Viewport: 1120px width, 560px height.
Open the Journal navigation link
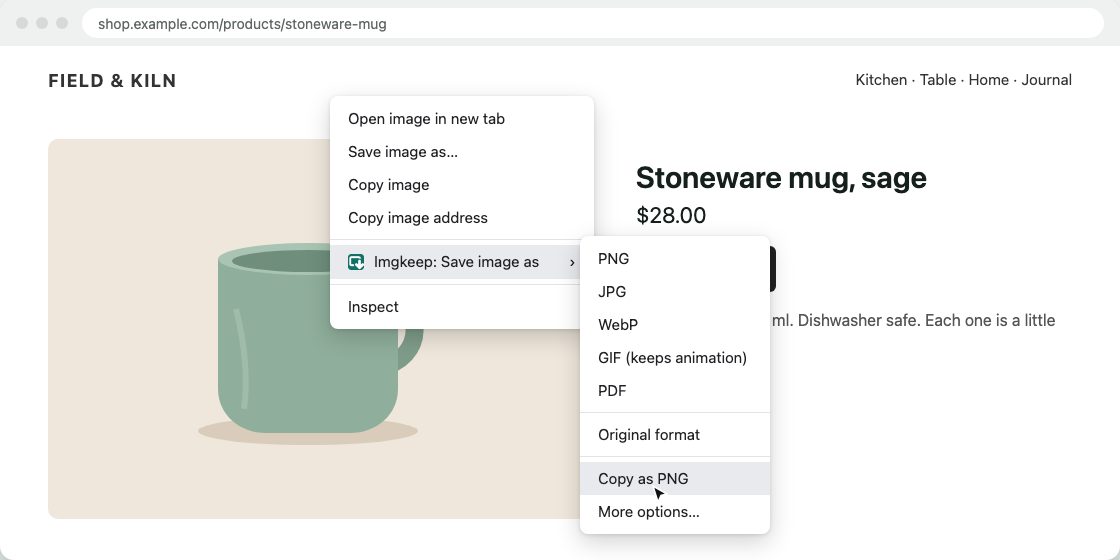(1046, 80)
